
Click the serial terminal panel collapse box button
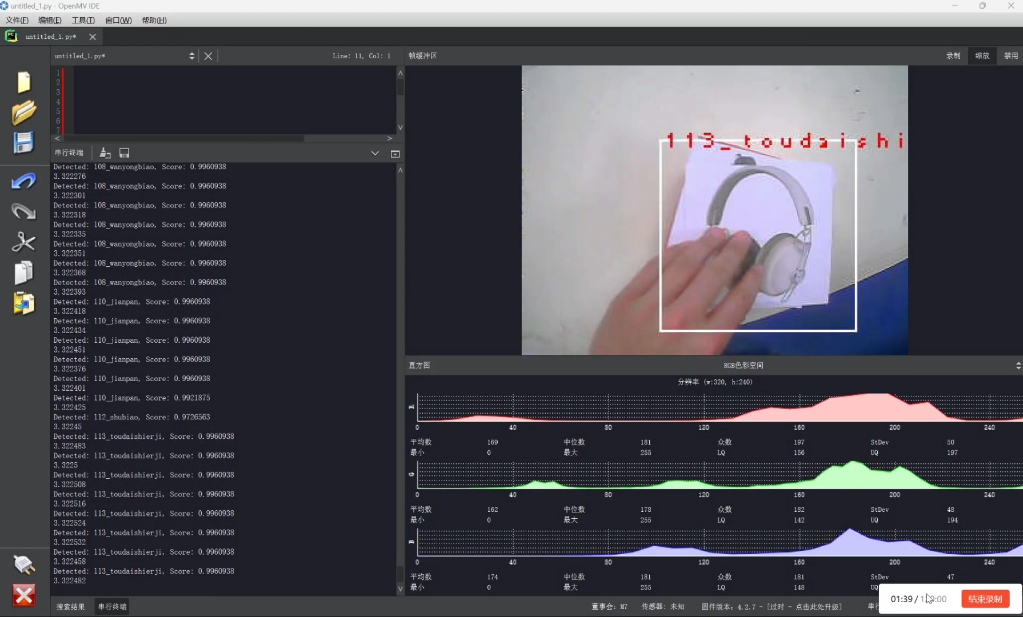tap(395, 154)
